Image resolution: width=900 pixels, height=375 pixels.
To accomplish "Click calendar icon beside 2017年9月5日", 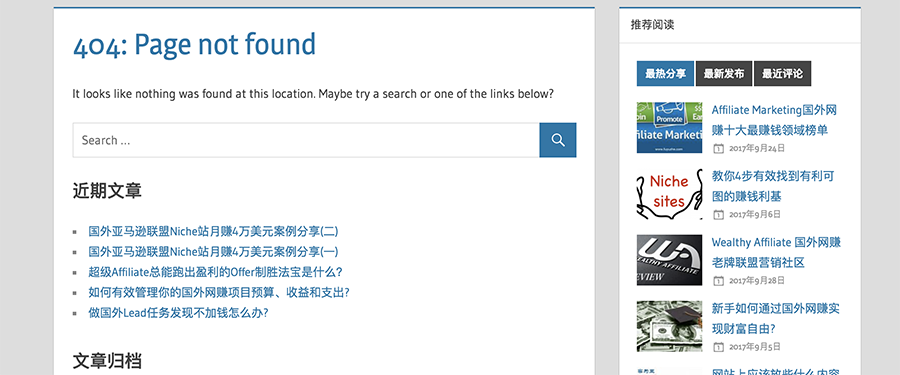I will coord(718,347).
